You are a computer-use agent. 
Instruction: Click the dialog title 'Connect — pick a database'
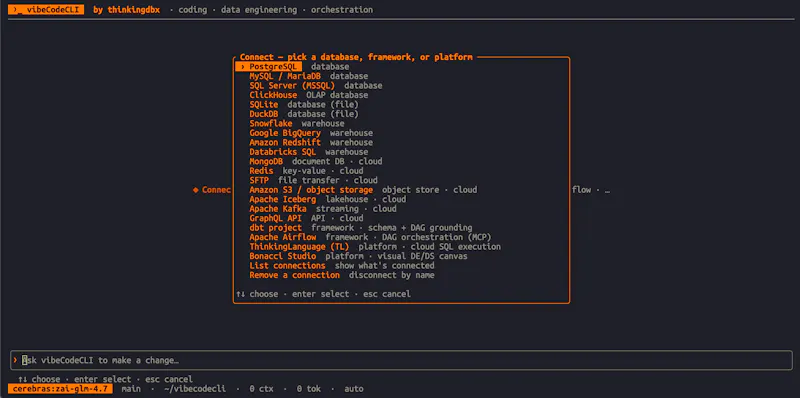pyautogui.click(x=356, y=57)
